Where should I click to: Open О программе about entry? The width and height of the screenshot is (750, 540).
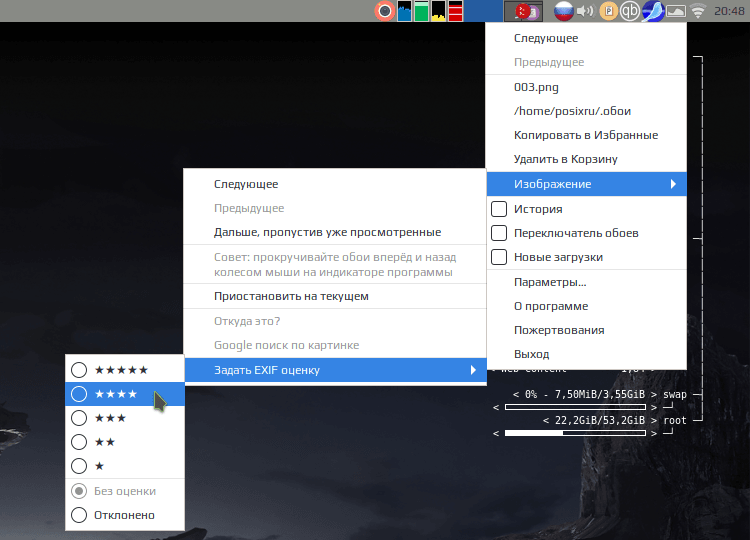(586, 306)
